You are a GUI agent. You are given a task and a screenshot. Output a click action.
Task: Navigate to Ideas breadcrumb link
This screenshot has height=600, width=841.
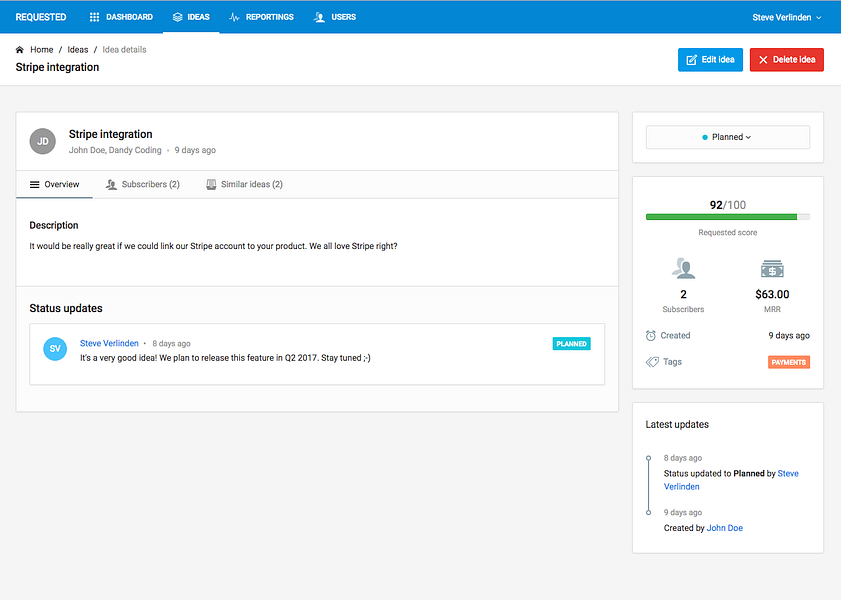click(x=78, y=49)
